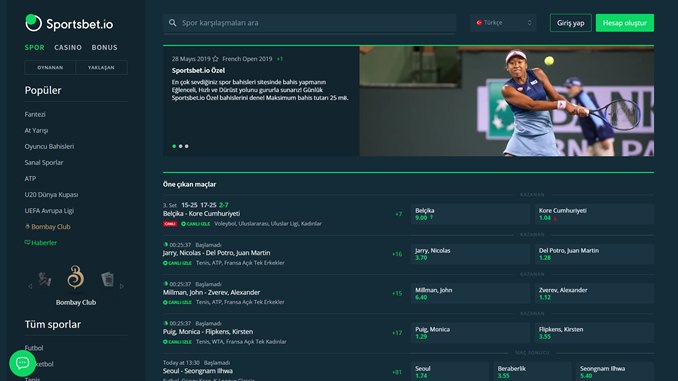The image size is (678, 381).
Task: Expand +7 markets for Belçika match
Action: coord(398,214)
